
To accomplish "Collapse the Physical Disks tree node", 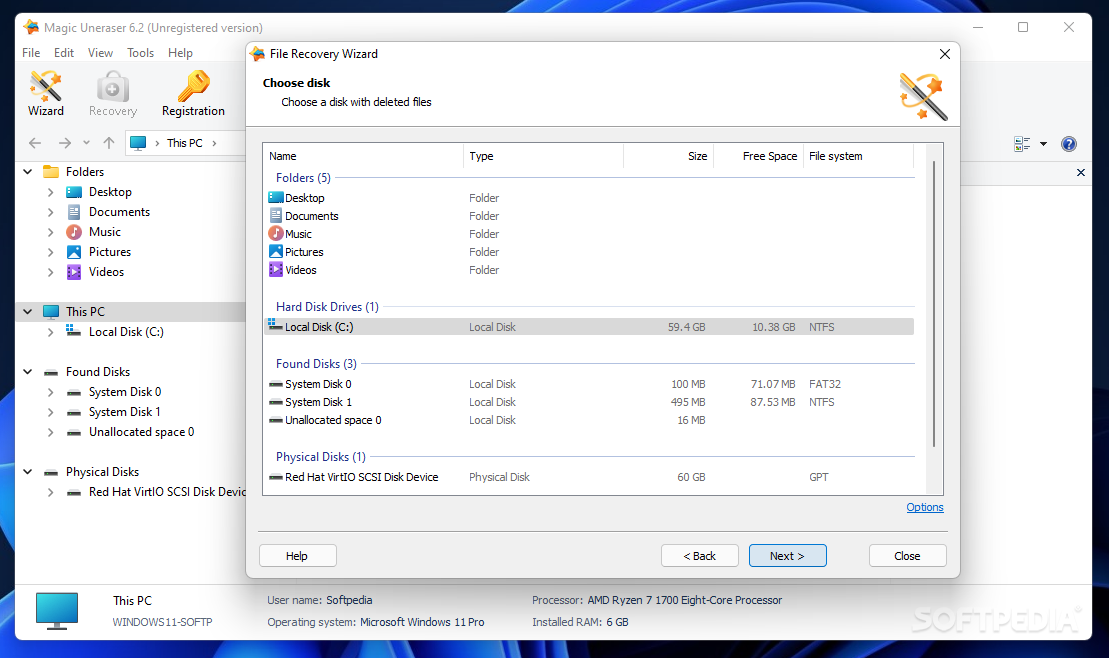I will [x=28, y=471].
